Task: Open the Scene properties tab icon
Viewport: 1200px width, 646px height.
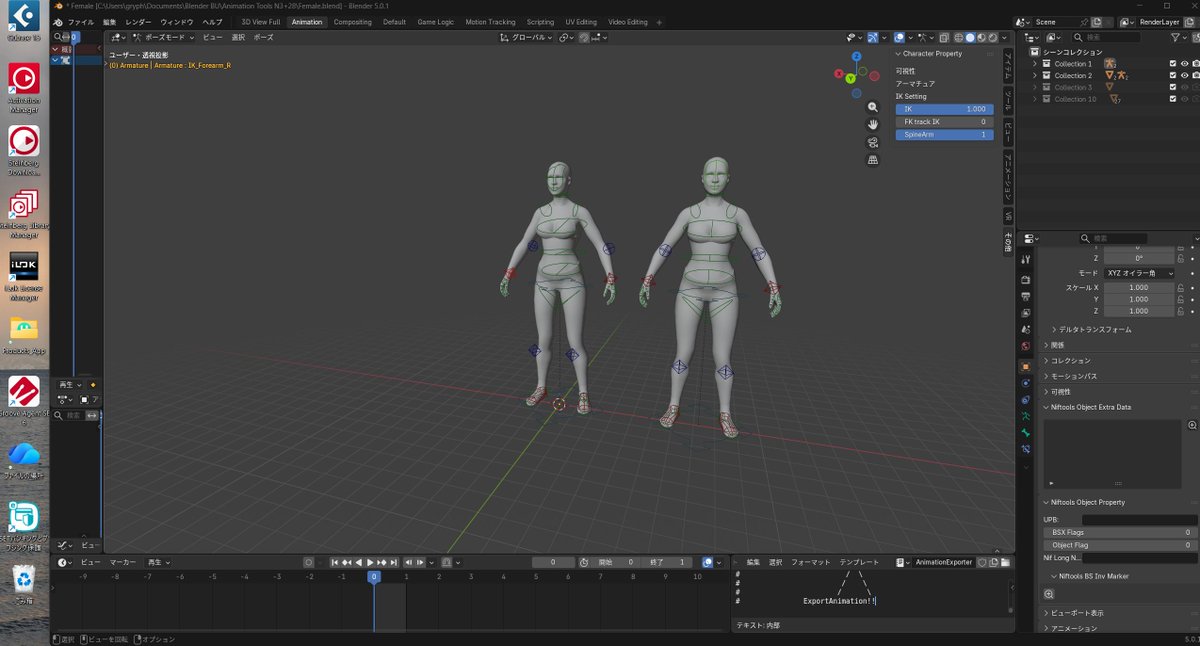Action: (x=1025, y=329)
